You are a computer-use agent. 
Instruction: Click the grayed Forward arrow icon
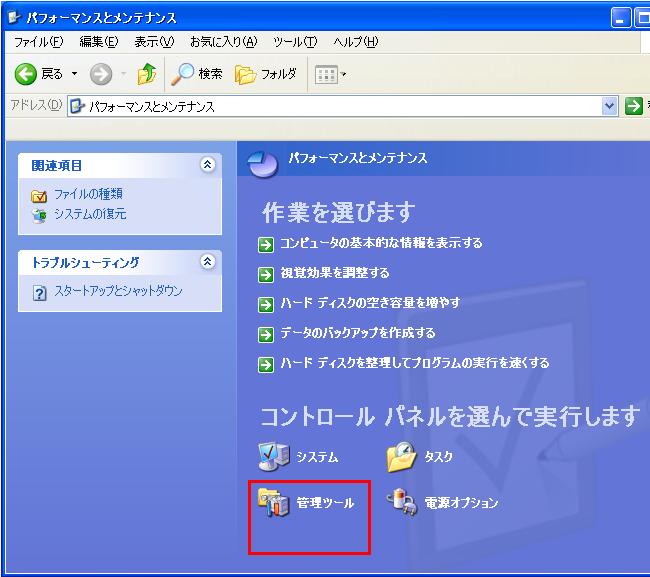click(x=101, y=74)
